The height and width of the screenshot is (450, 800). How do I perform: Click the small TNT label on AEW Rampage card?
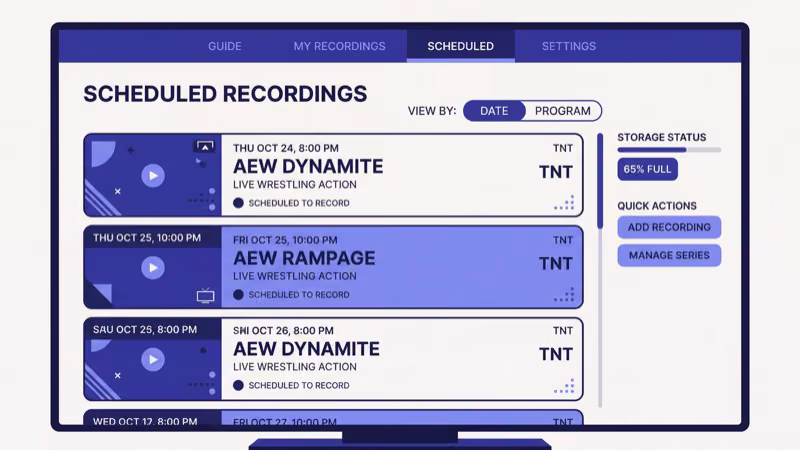(x=563, y=240)
